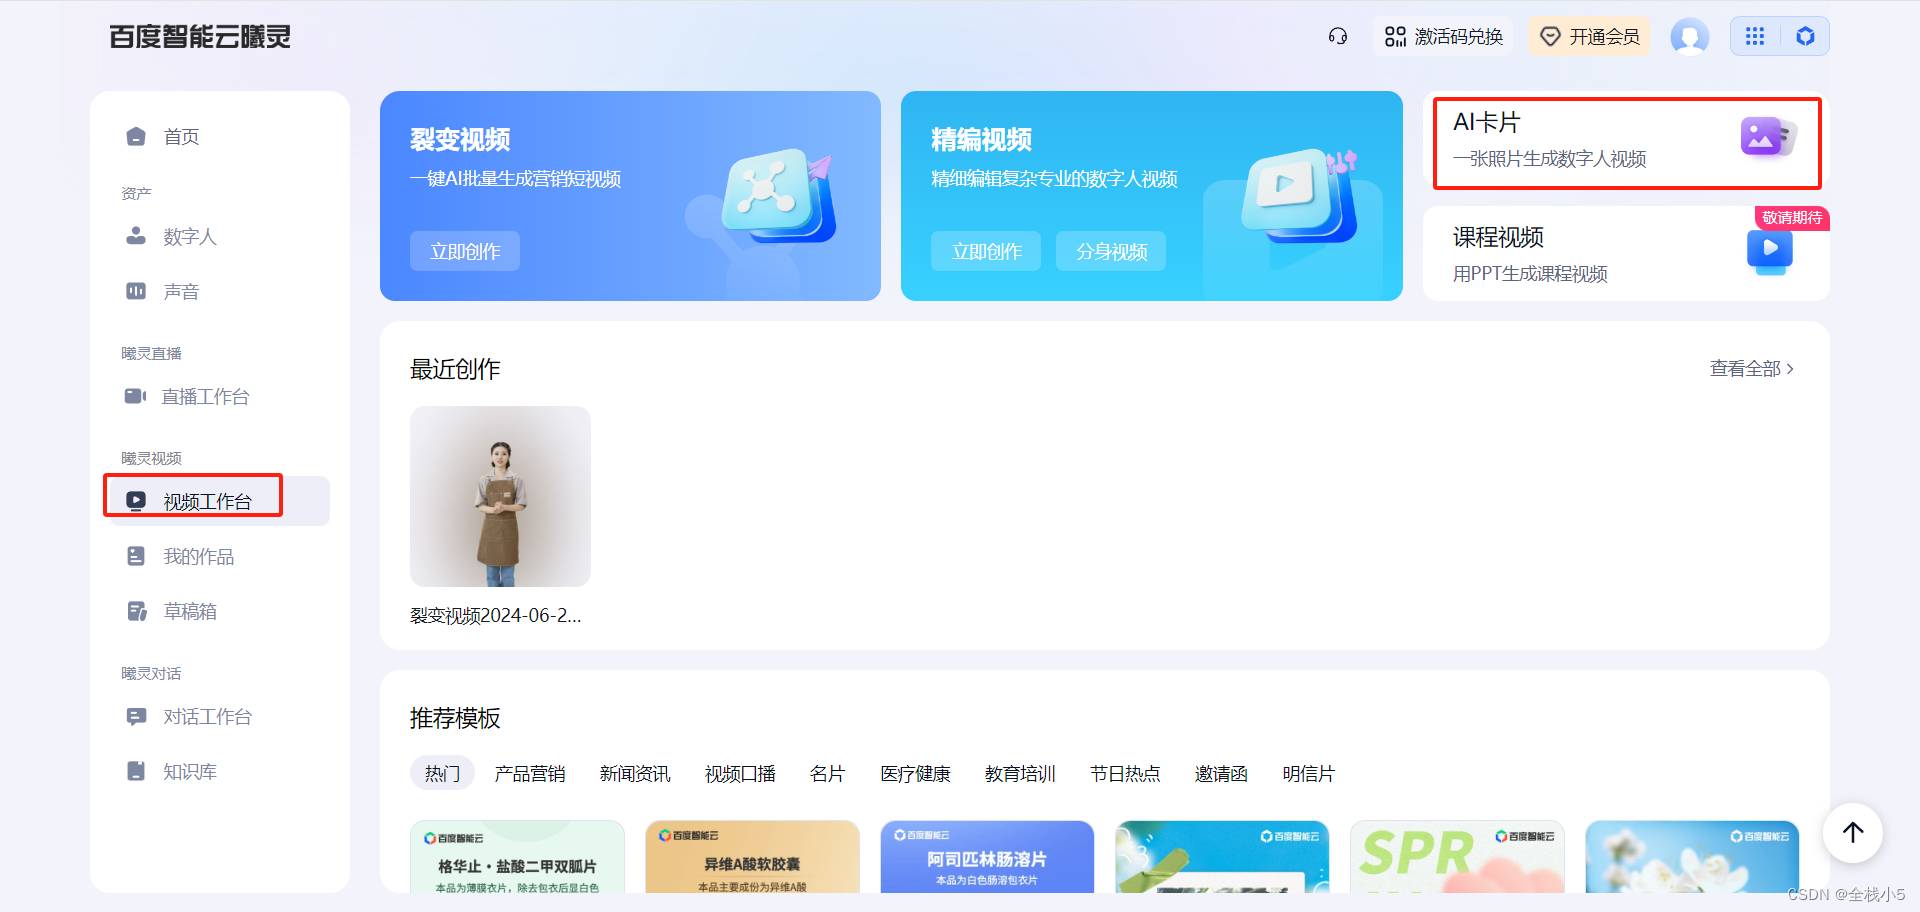Click the 百度智能云曦灵 logo

click(x=200, y=37)
